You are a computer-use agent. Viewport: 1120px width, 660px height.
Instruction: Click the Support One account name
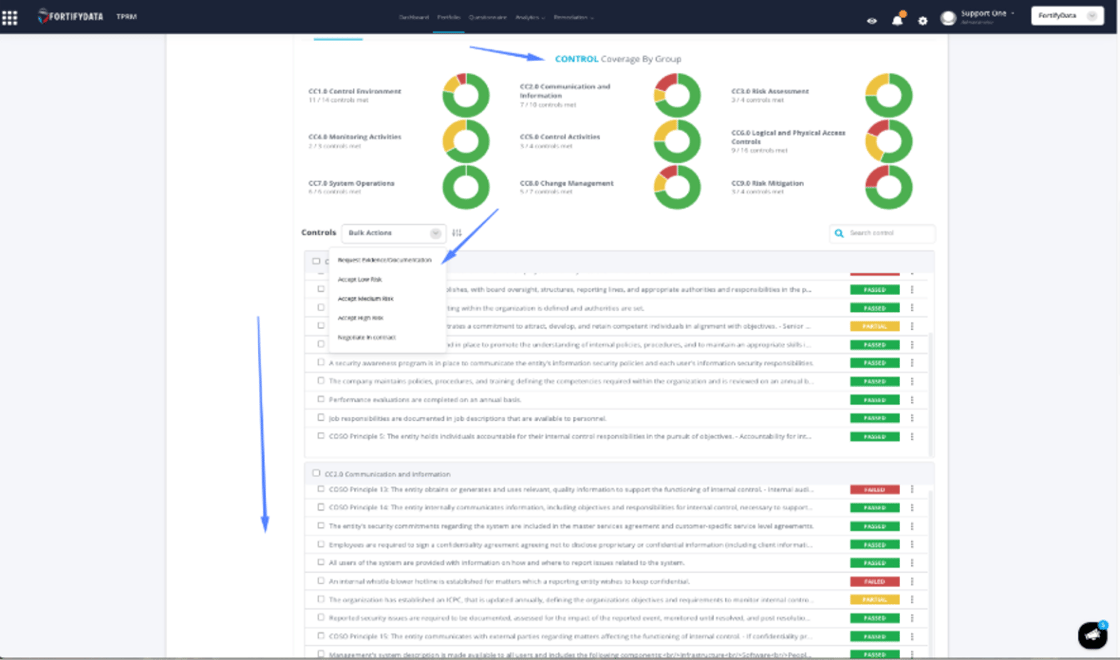click(x=984, y=14)
